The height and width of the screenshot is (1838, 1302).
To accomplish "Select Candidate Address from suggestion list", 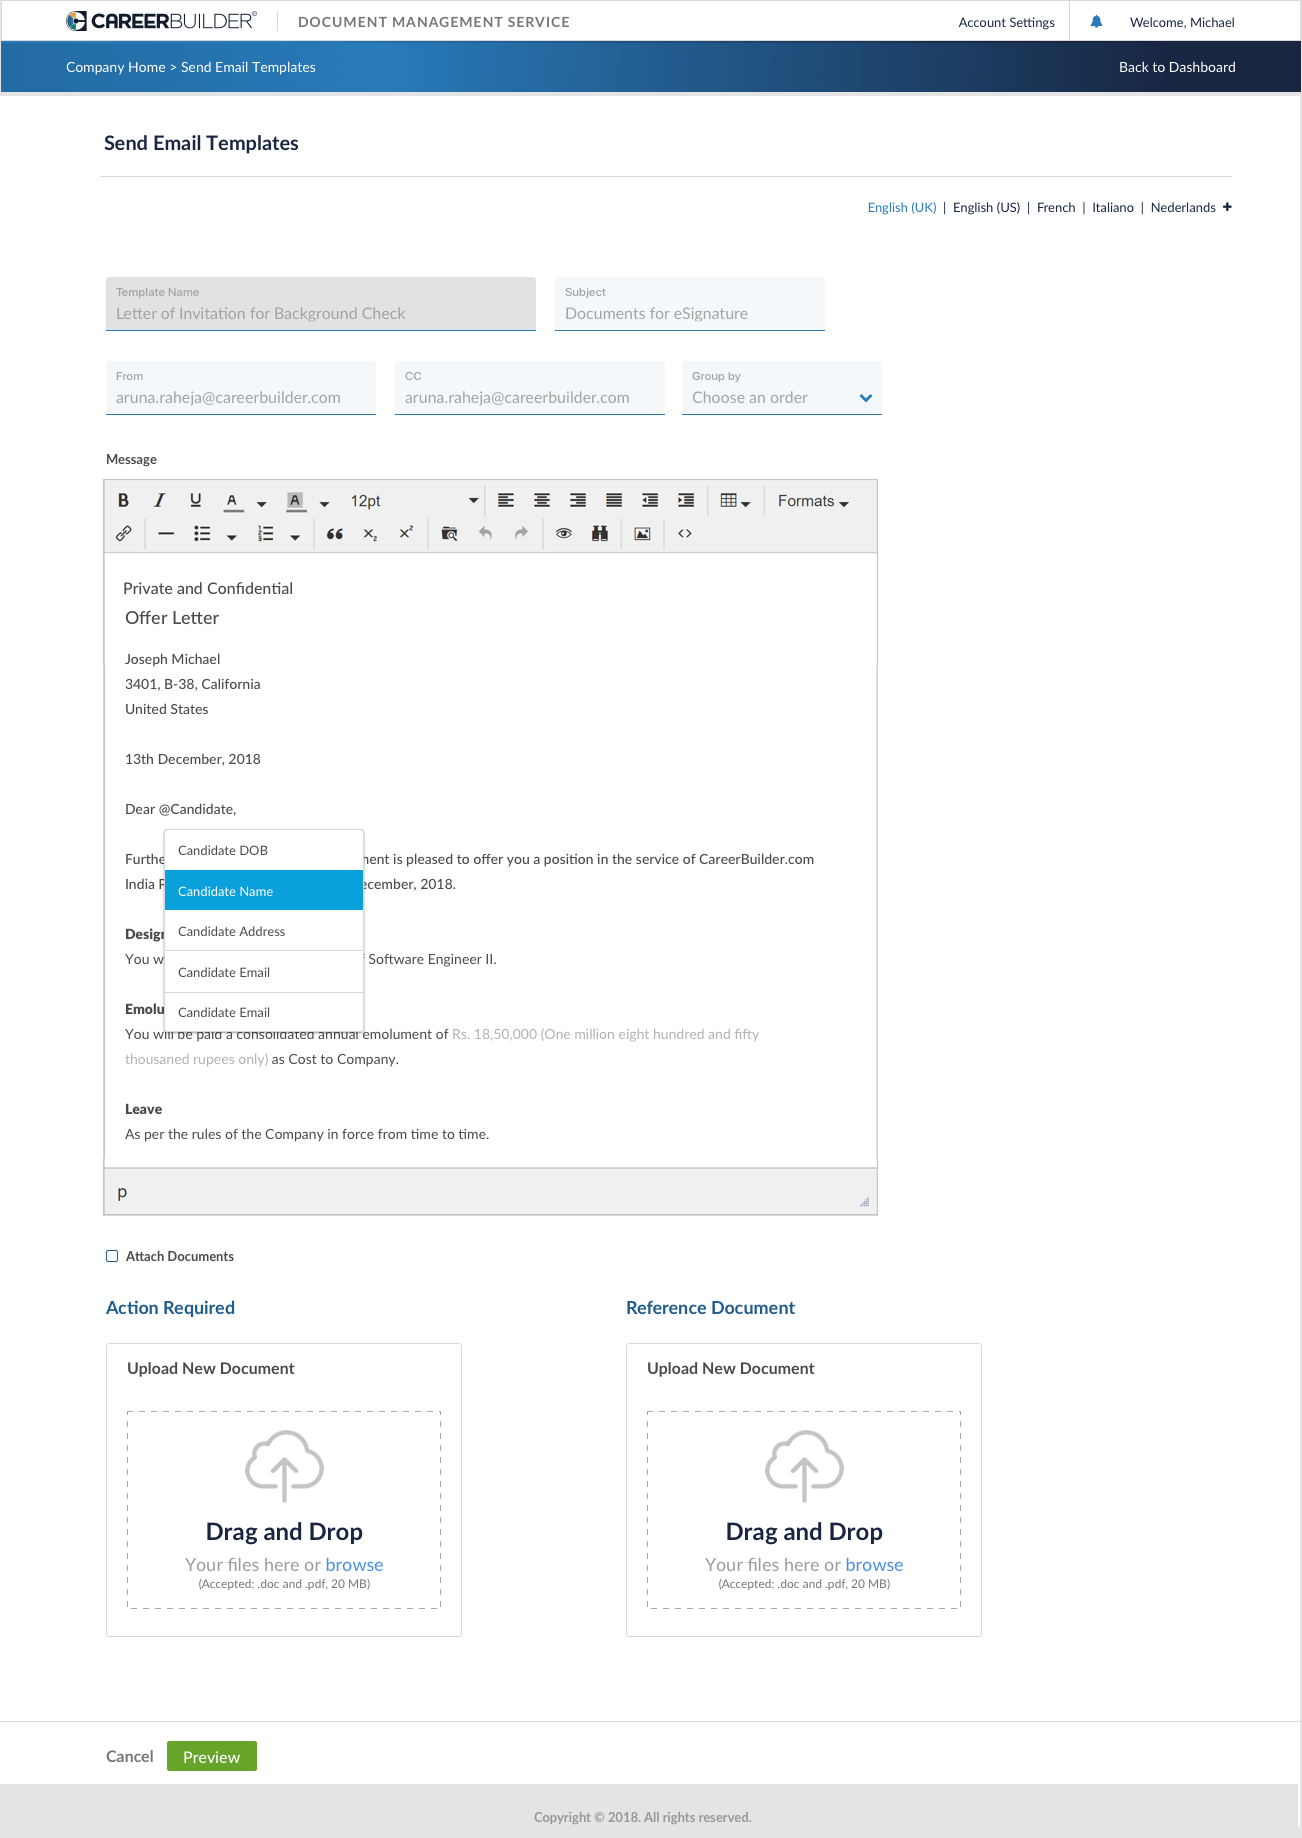I will (264, 931).
